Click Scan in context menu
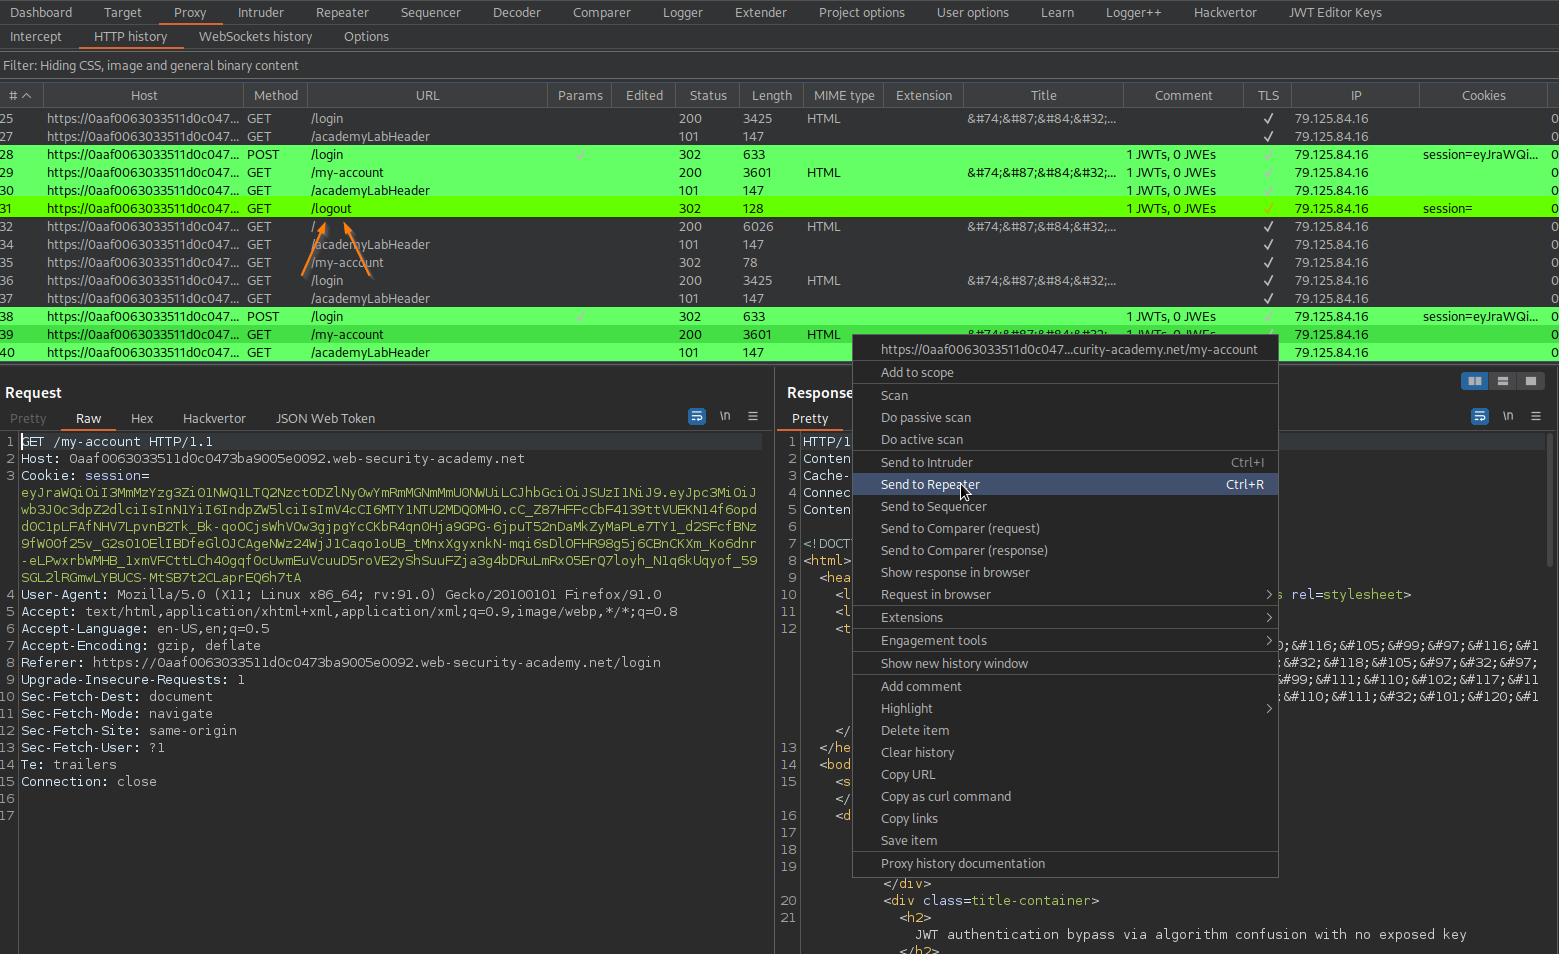 tap(1065, 396)
